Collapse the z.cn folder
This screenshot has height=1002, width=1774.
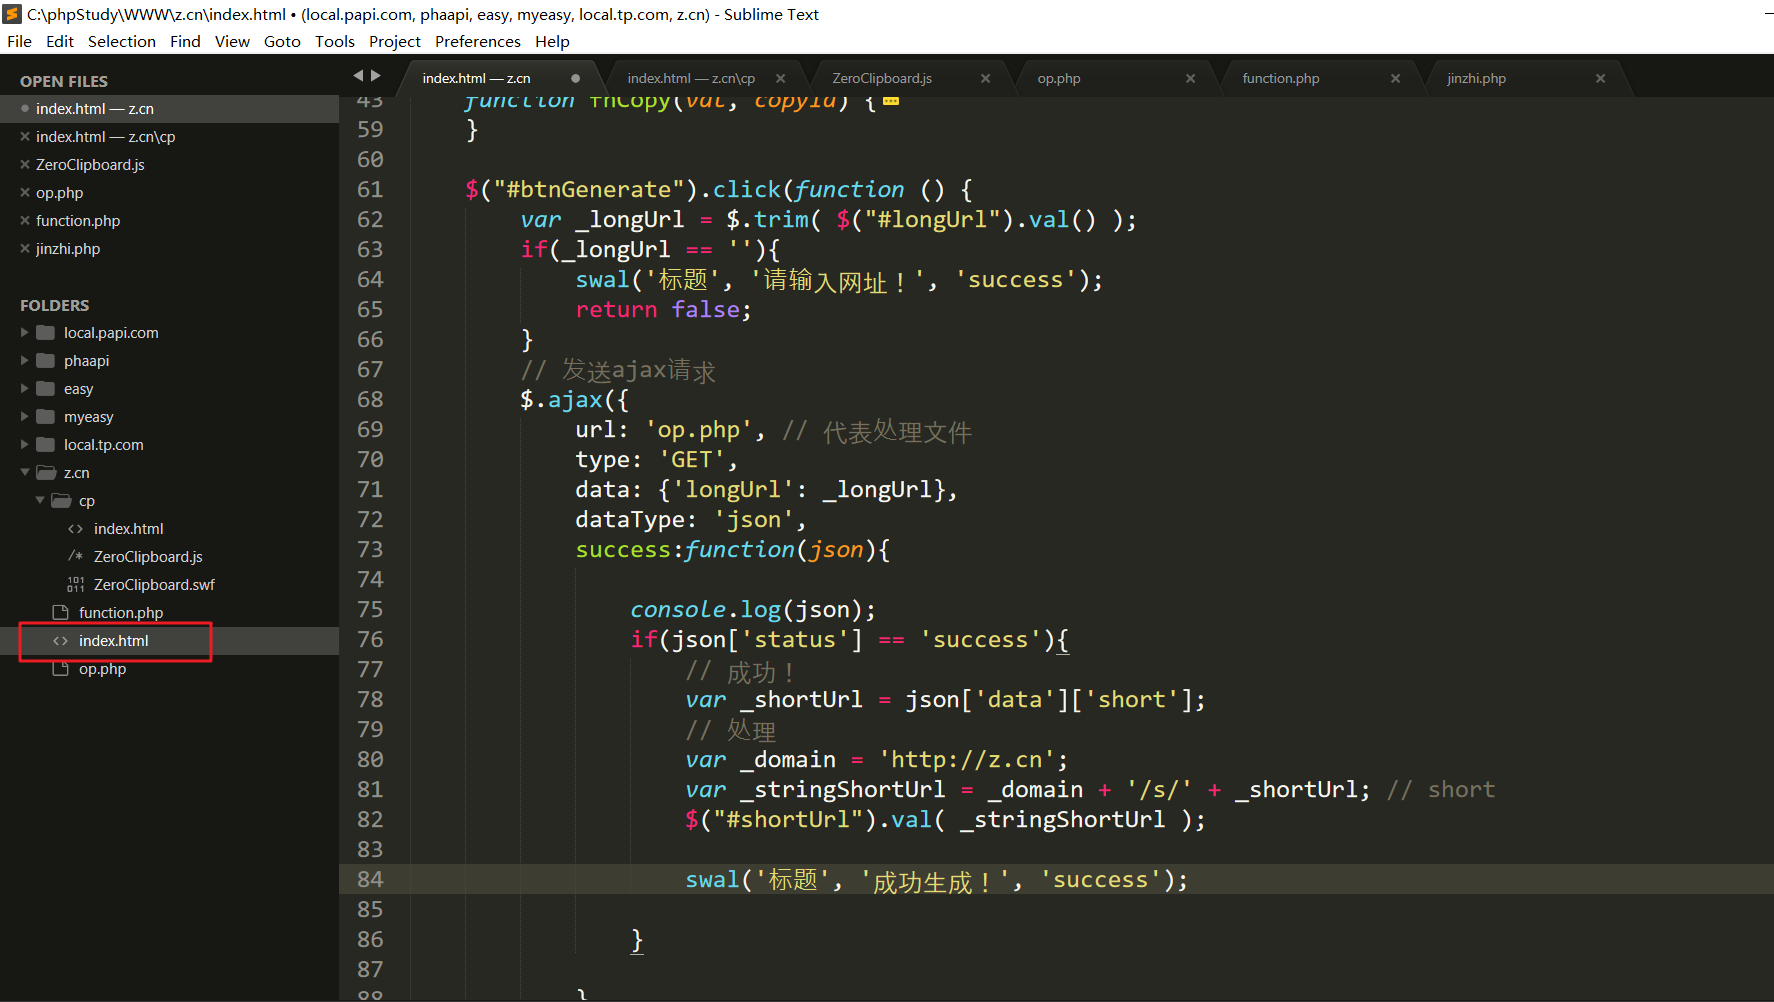click(25, 473)
